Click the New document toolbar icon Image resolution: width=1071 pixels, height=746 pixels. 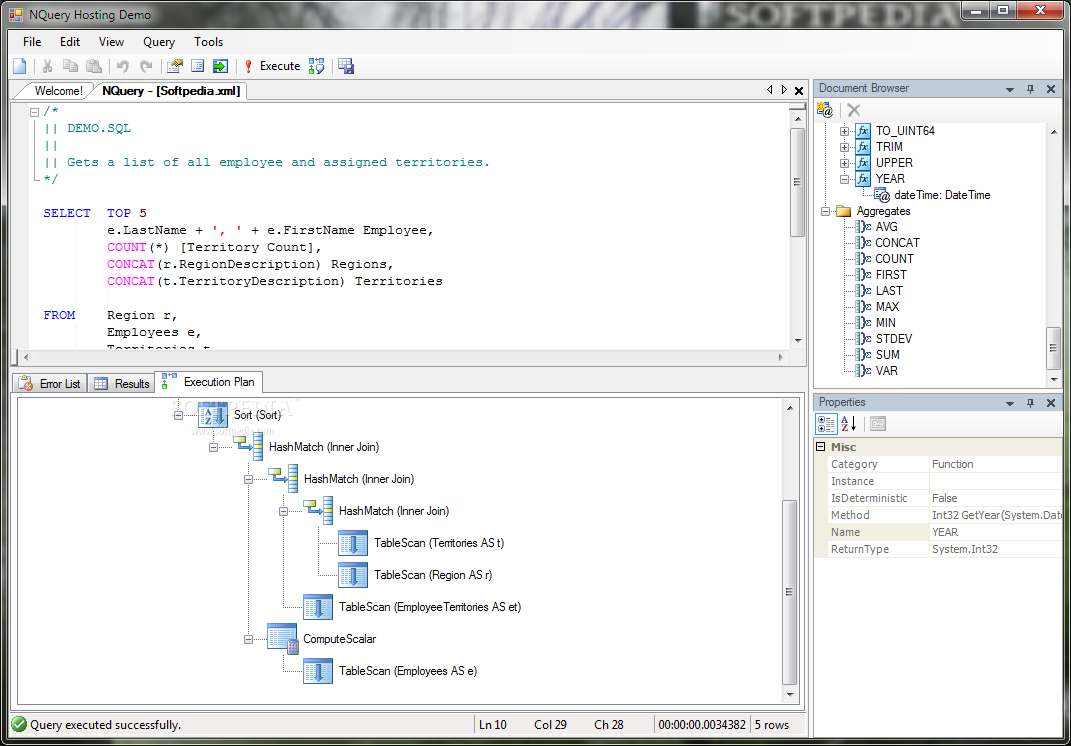pyautogui.click(x=20, y=66)
